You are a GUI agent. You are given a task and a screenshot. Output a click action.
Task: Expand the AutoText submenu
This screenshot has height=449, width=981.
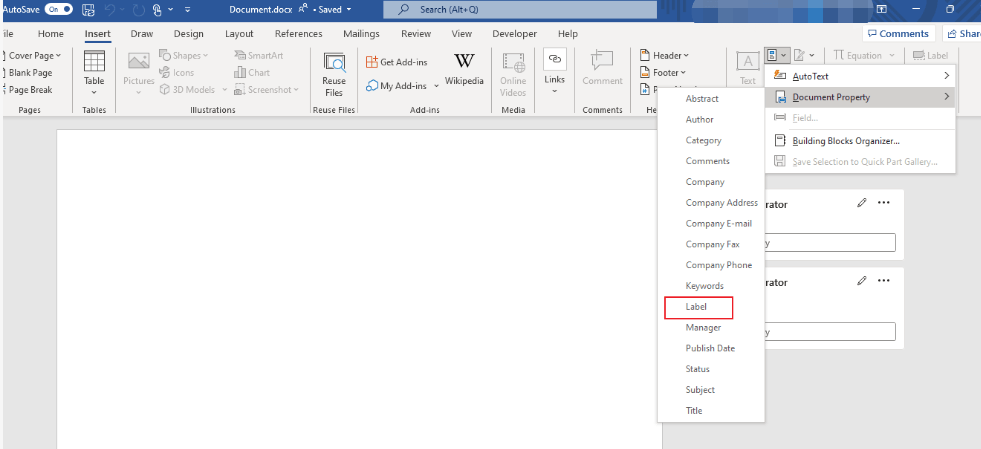(860, 76)
